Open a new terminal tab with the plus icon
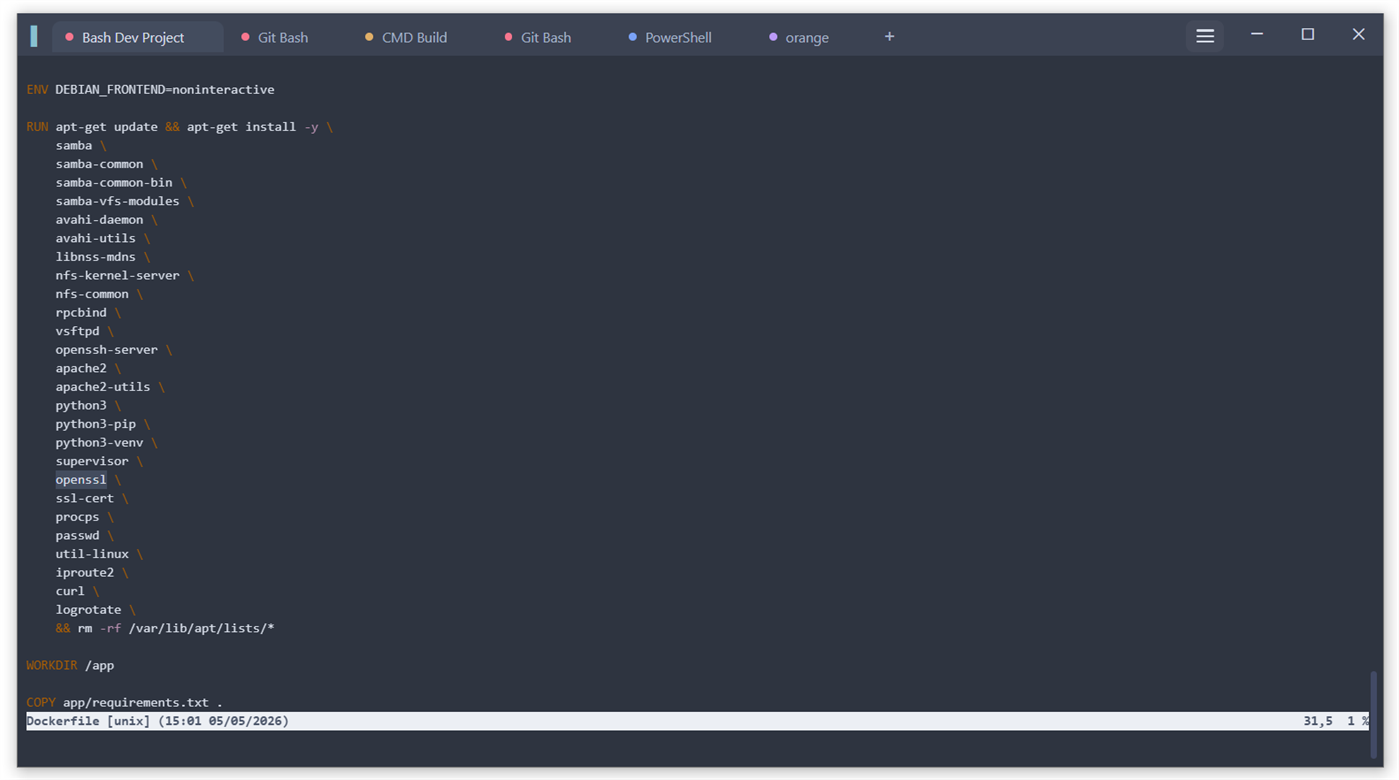Screen dimensions: 1399x780 tap(889, 37)
